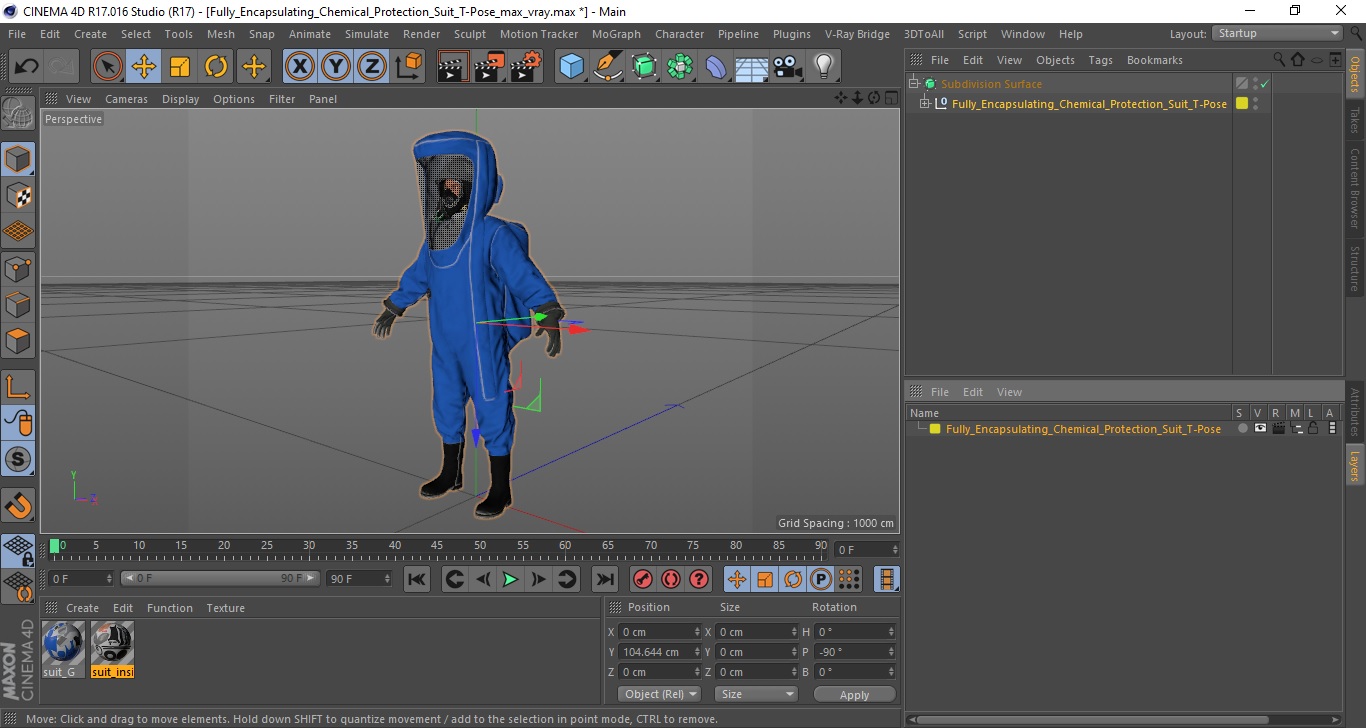
Task: Switch to Points mode
Action: [18, 268]
